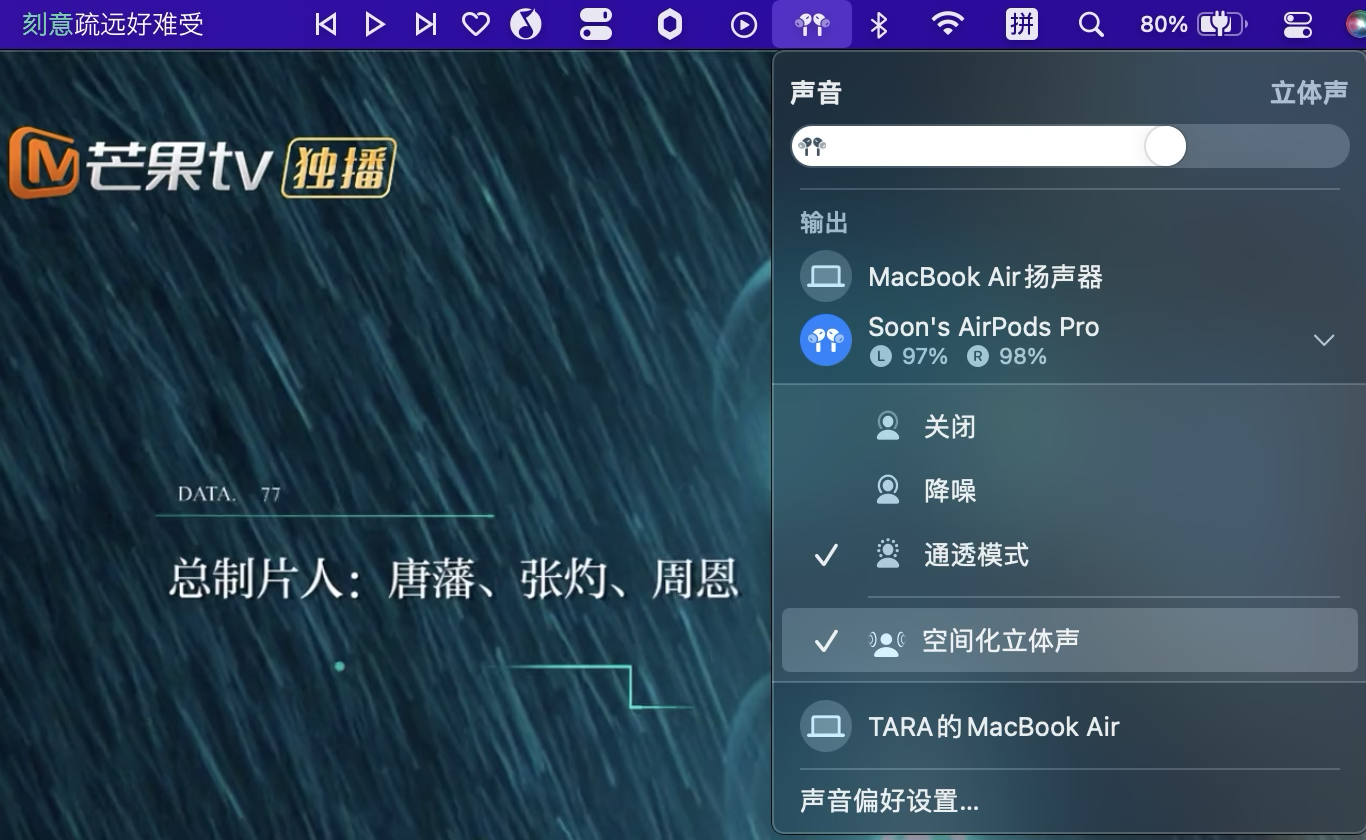Like the current song with heart icon
1366x840 pixels.
click(x=476, y=24)
